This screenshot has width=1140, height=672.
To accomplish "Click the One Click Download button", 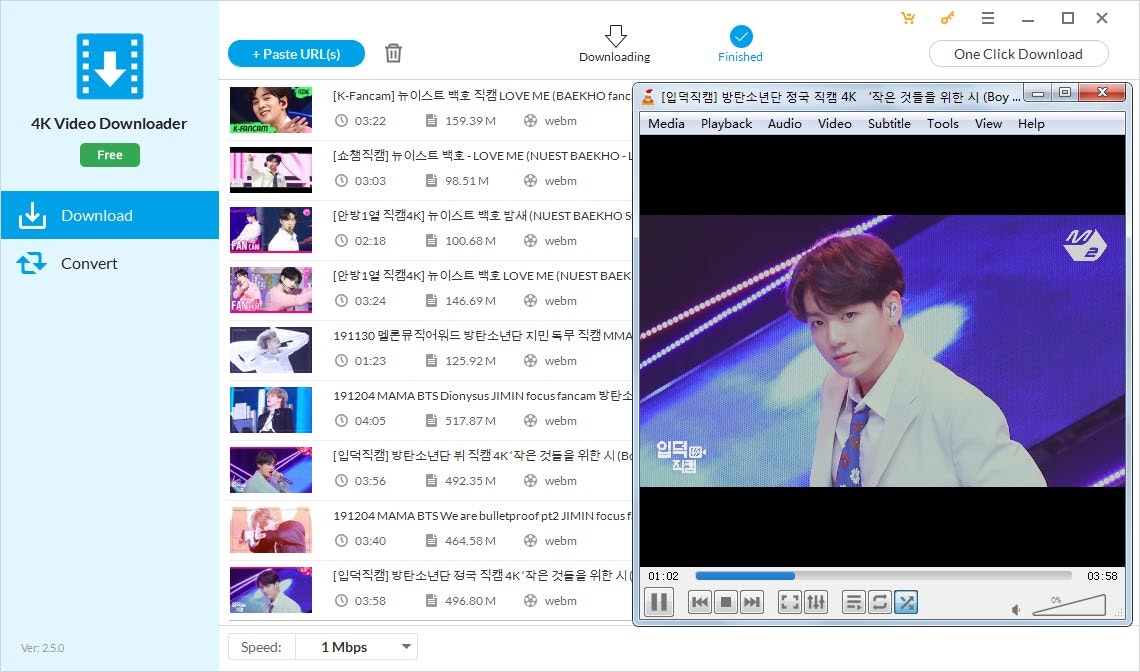I will [x=1019, y=54].
